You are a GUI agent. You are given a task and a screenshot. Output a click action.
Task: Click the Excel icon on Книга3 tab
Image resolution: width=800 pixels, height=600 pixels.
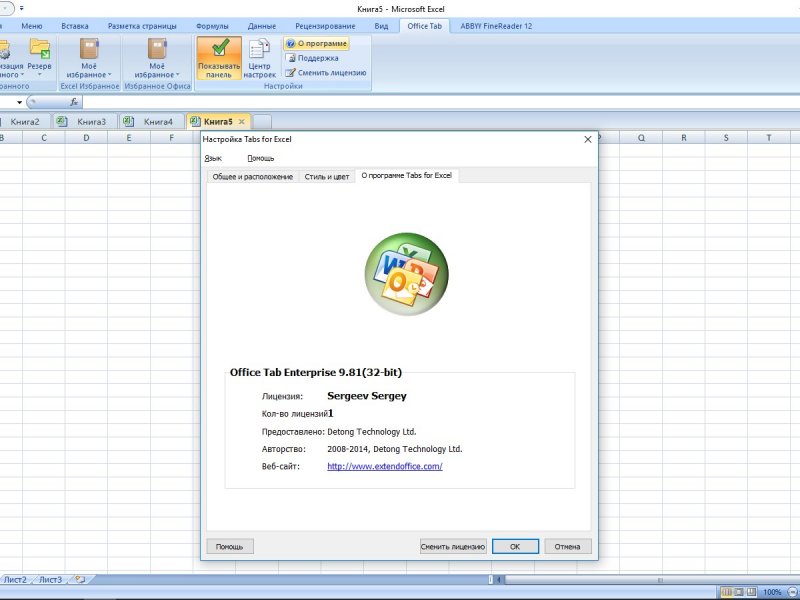coord(62,121)
